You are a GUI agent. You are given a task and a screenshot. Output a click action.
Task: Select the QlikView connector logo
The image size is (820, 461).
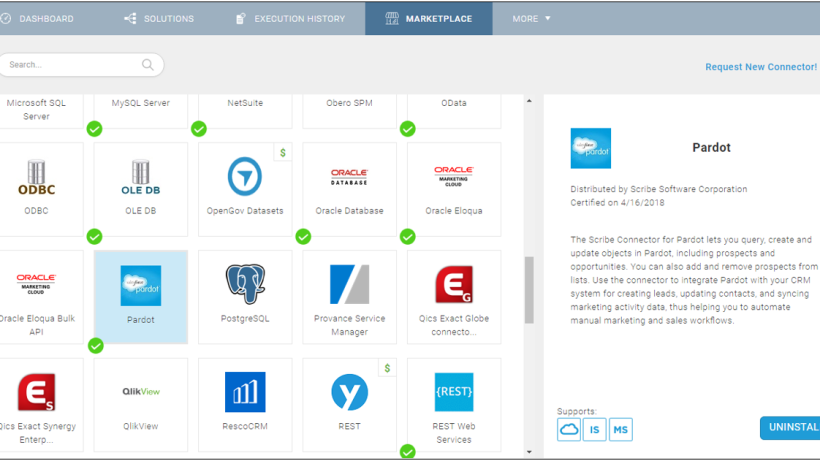tap(141, 391)
